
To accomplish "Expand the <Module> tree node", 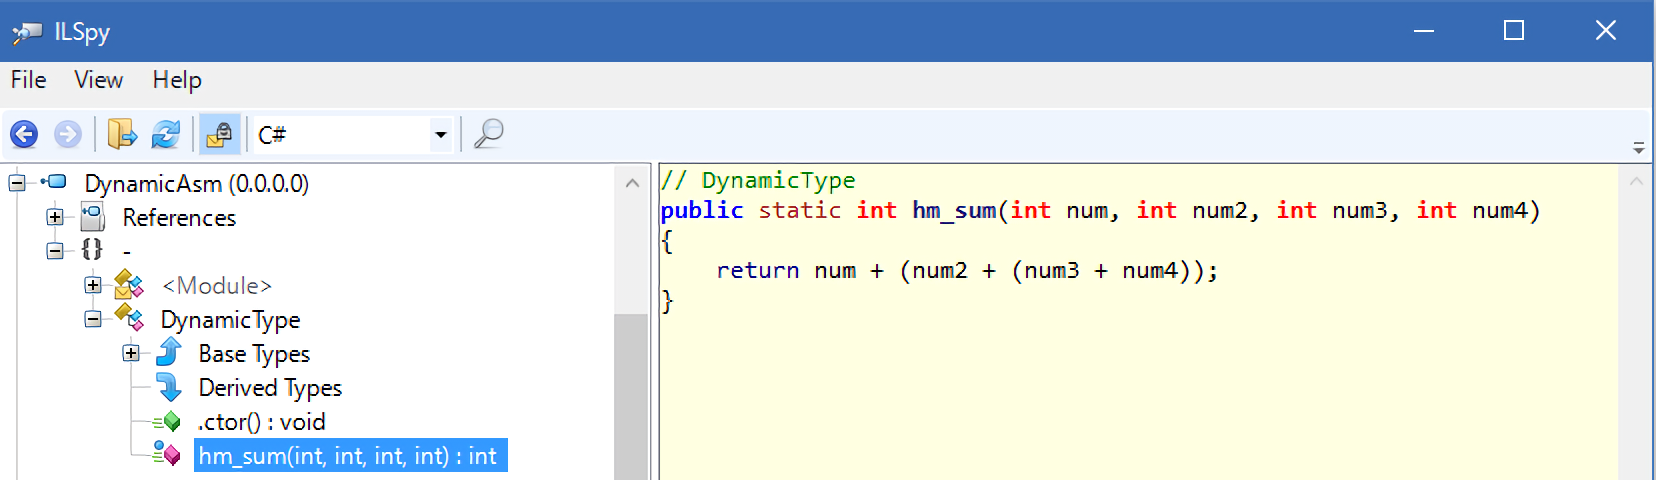I will pyautogui.click(x=93, y=285).
